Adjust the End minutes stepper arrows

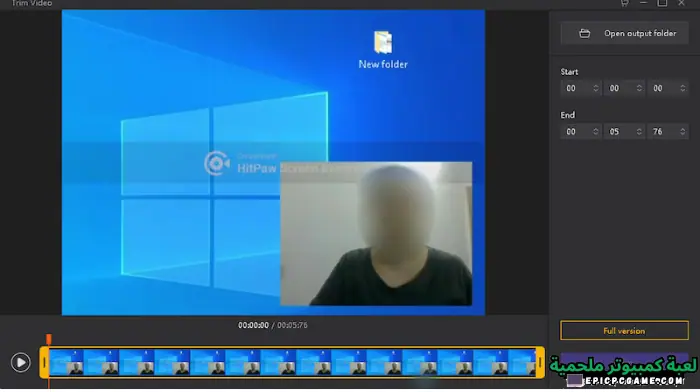click(639, 132)
